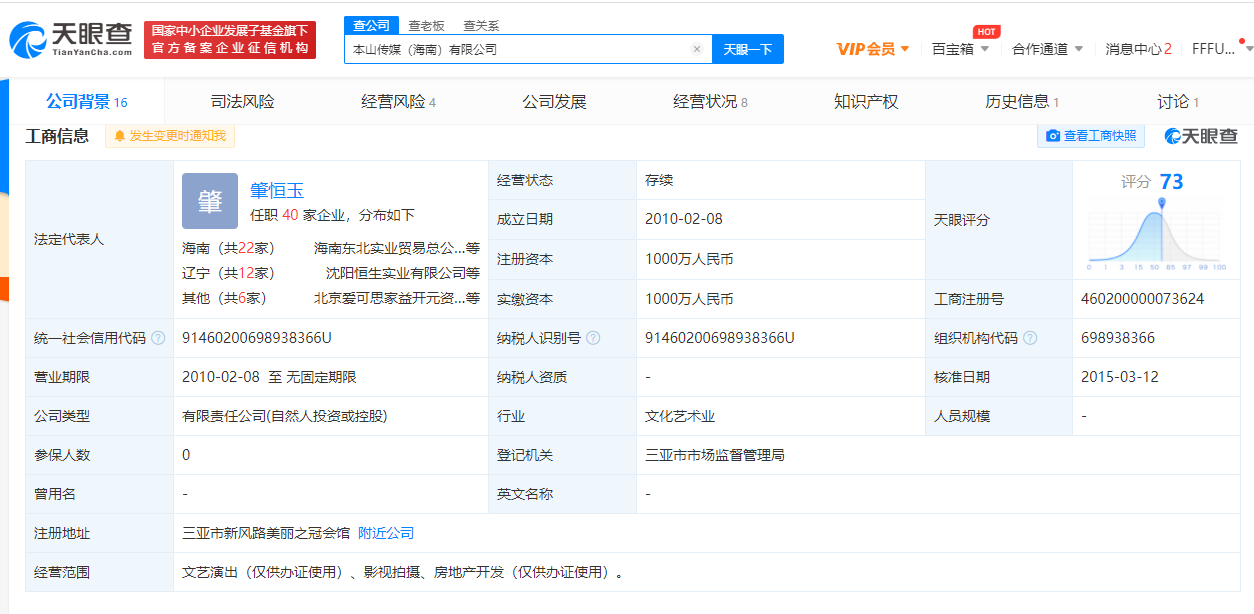Click the 经营范围 description text

[402, 573]
